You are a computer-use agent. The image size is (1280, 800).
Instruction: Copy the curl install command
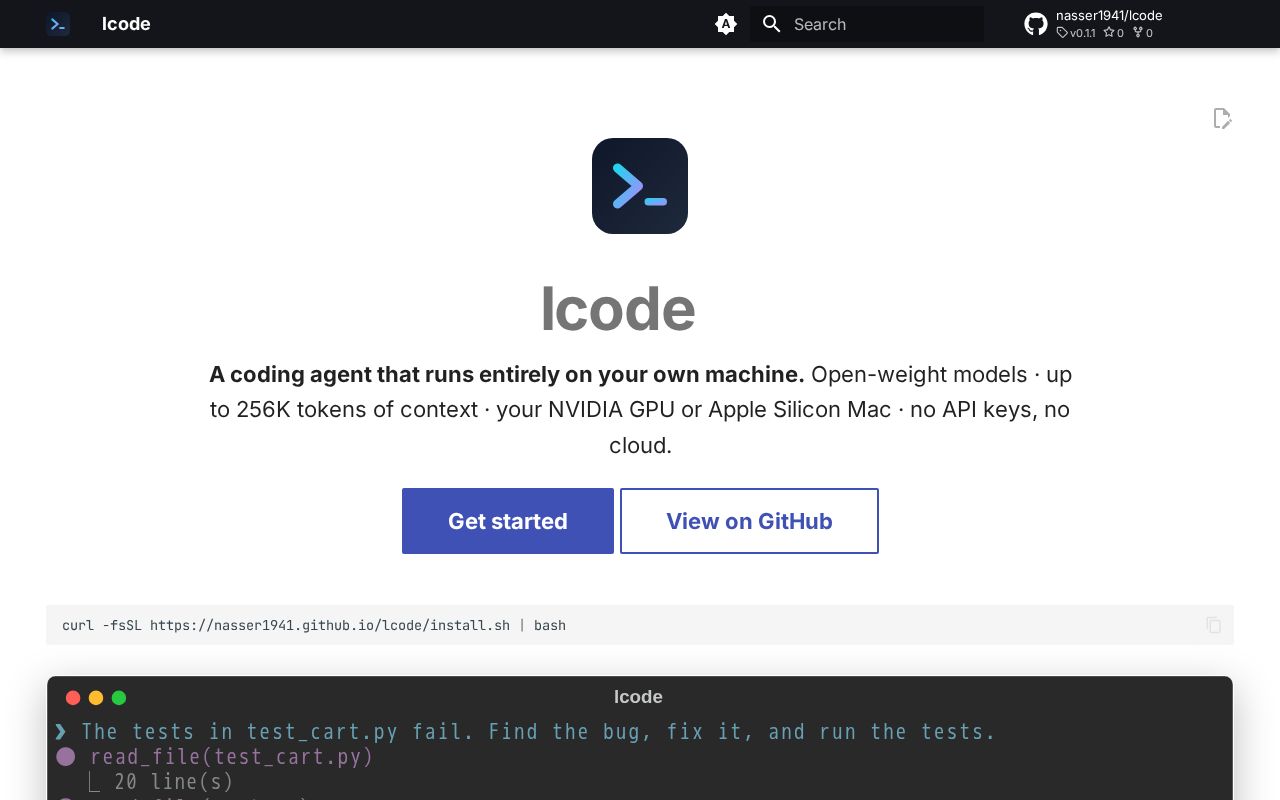tap(1214, 625)
